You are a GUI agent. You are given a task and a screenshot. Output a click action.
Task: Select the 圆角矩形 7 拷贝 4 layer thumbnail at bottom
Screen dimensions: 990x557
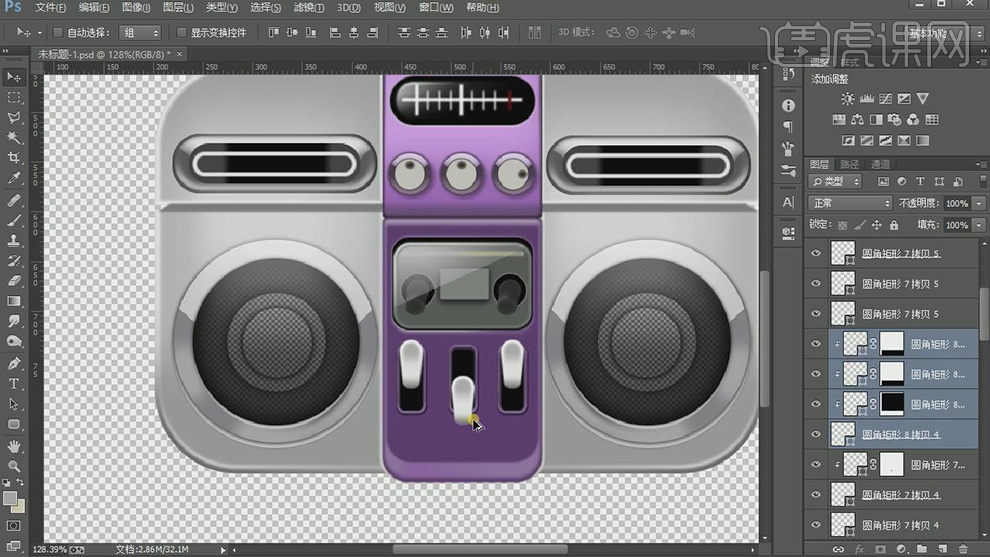click(843, 524)
